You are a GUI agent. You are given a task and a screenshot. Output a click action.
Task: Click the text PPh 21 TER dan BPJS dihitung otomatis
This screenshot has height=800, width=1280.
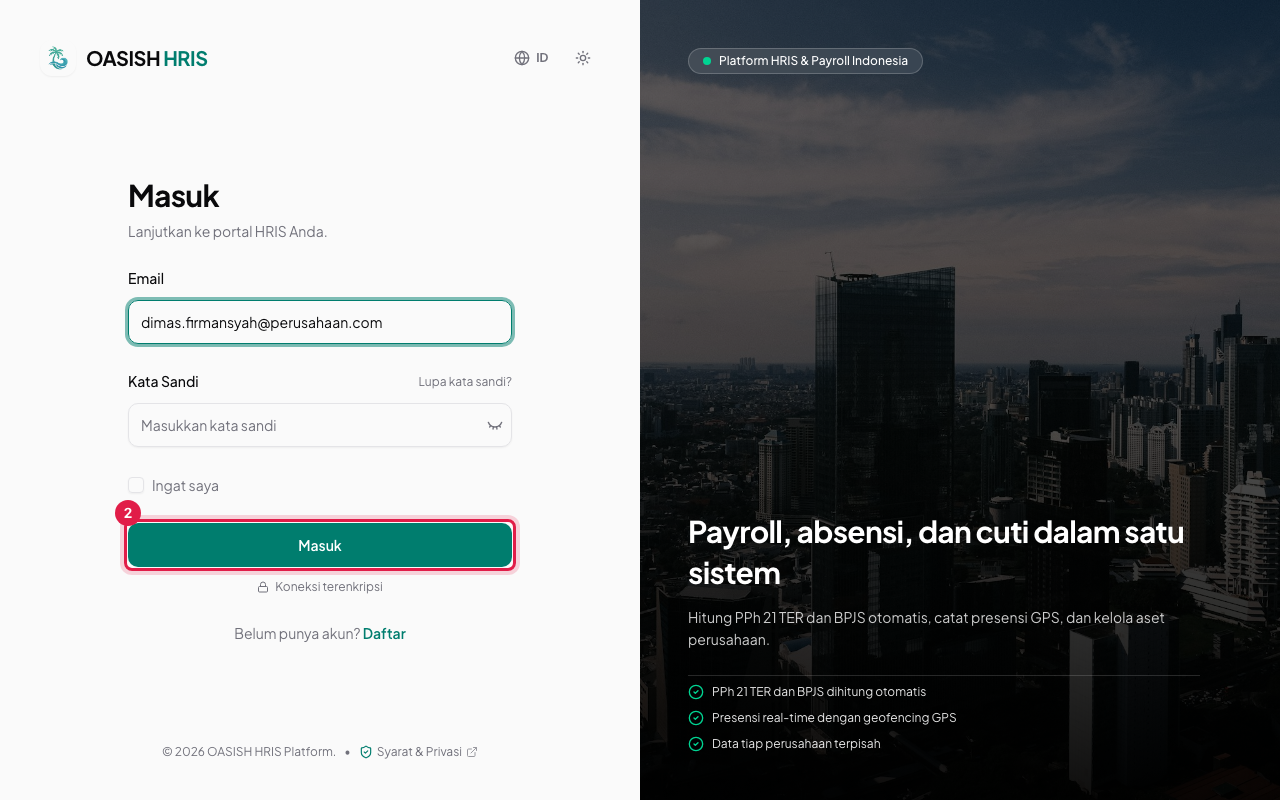[819, 692]
